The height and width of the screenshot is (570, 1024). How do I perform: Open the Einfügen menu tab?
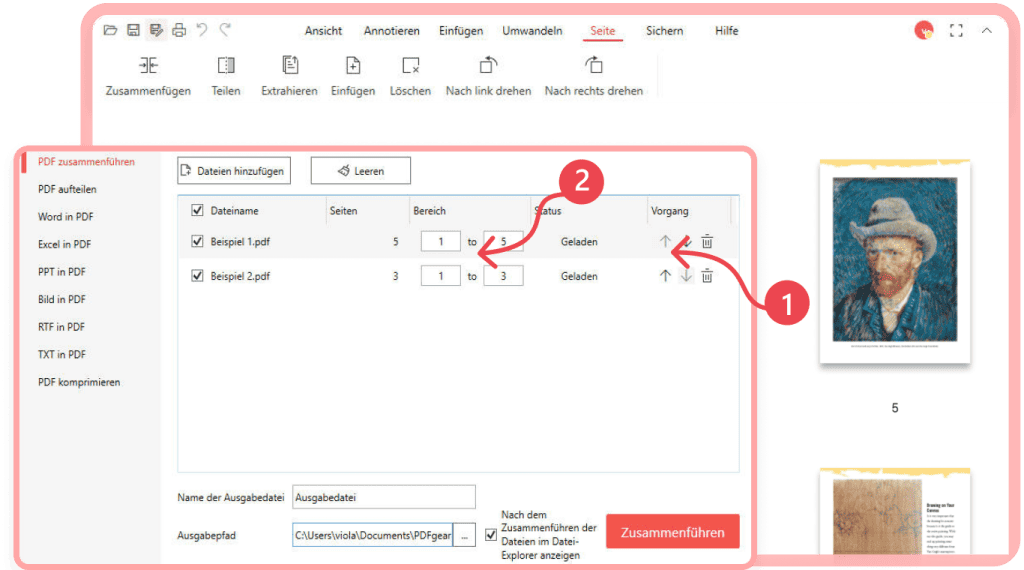click(x=461, y=31)
